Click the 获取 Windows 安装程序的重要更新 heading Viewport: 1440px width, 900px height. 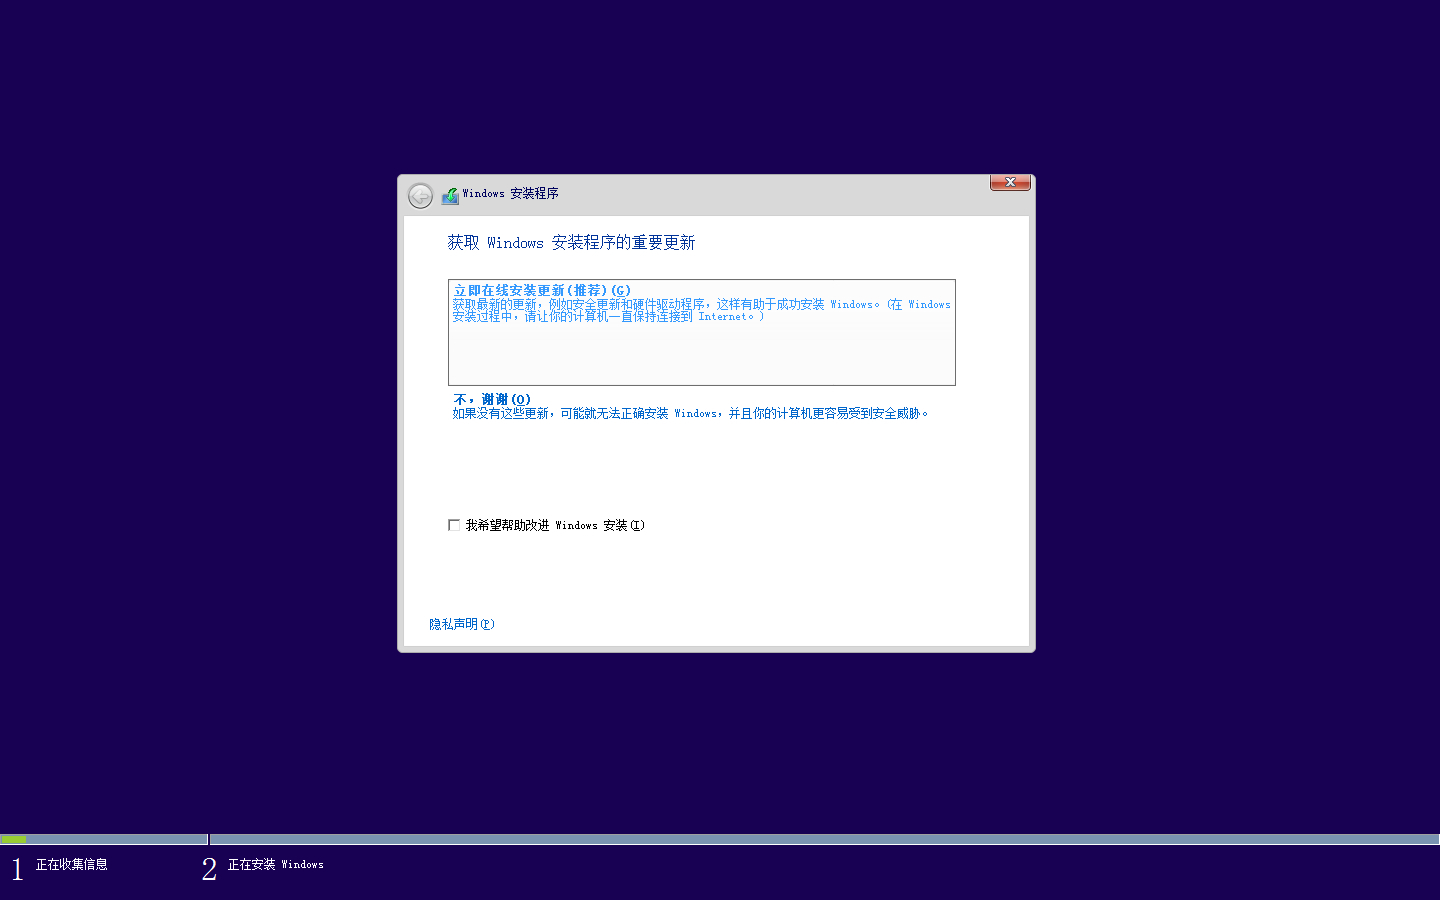point(571,243)
